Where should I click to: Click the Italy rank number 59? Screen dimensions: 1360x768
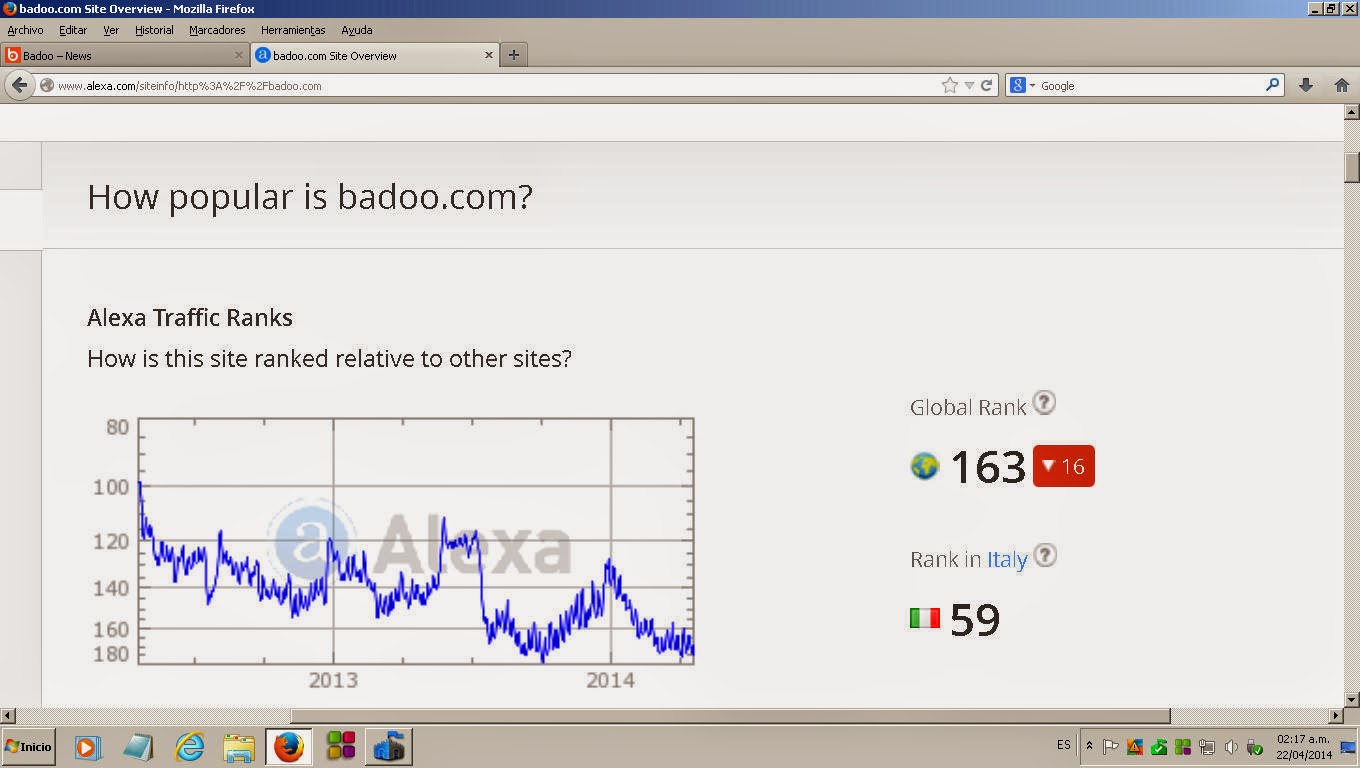pos(975,620)
